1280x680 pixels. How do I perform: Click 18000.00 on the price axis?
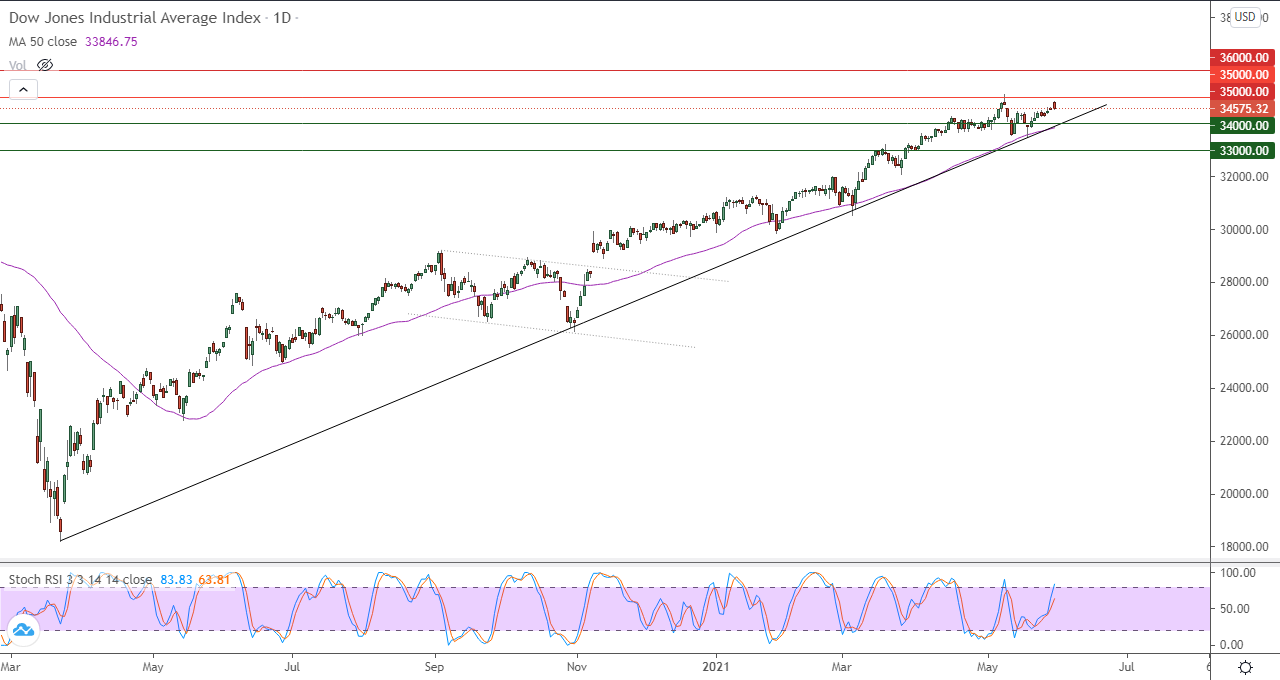click(x=1245, y=547)
